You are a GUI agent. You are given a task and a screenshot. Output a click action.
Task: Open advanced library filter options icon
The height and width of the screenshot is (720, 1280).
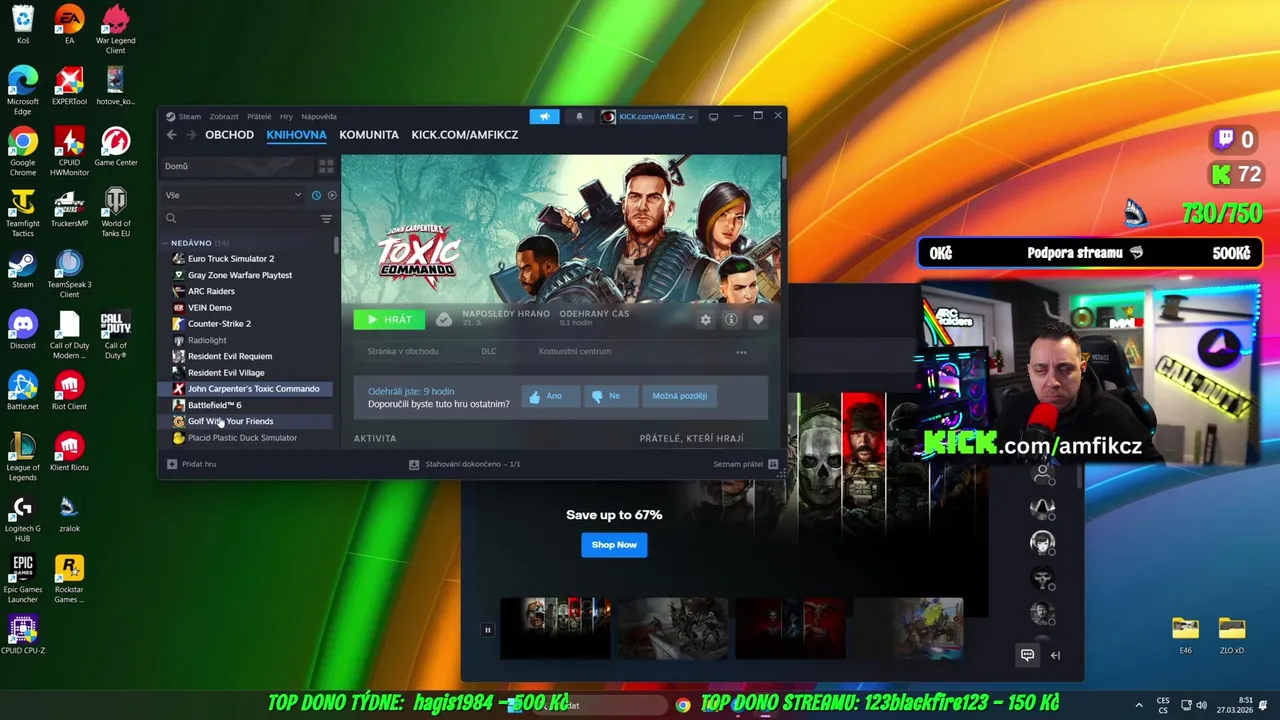pos(326,218)
